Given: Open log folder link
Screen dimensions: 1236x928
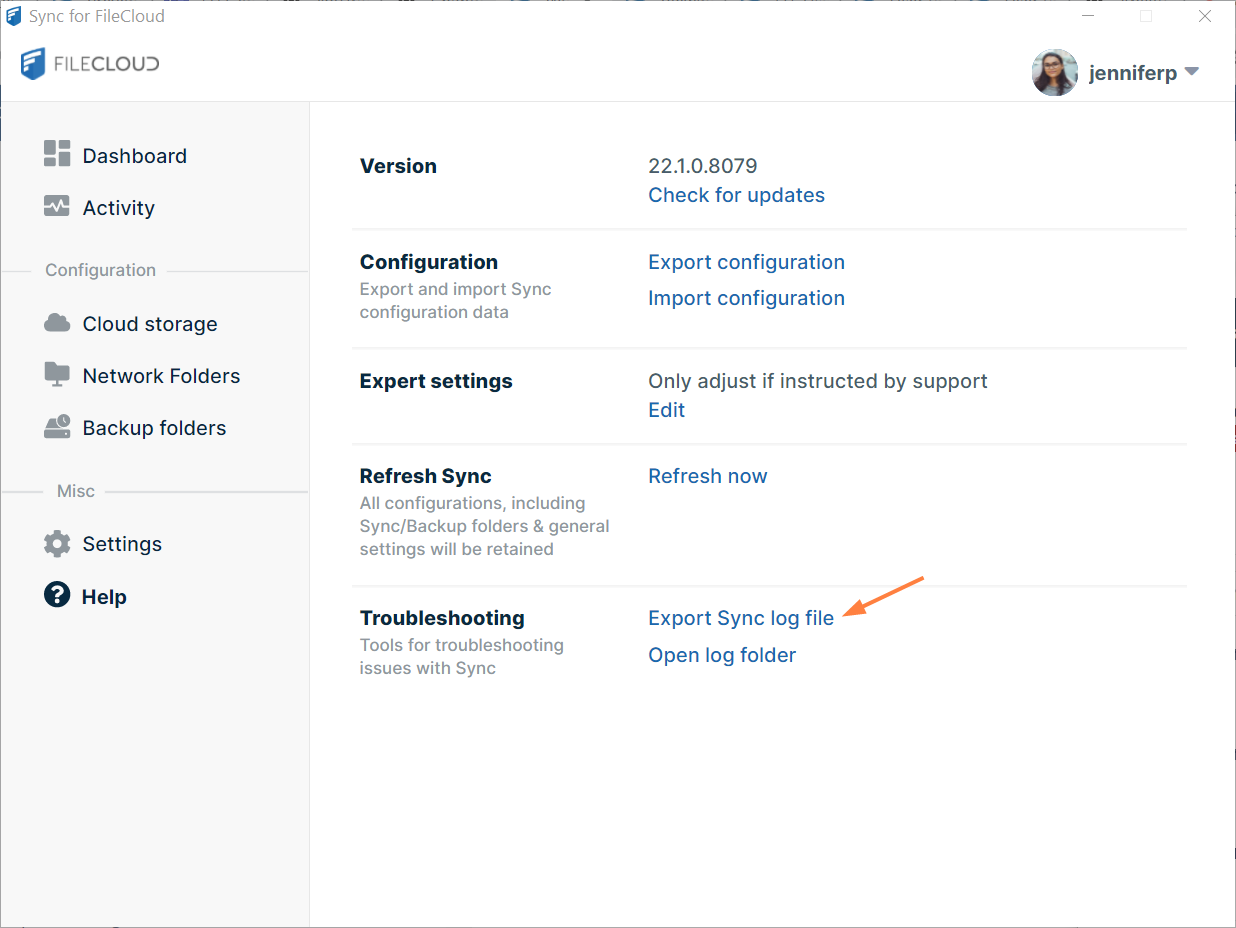Looking at the screenshot, I should pos(722,655).
